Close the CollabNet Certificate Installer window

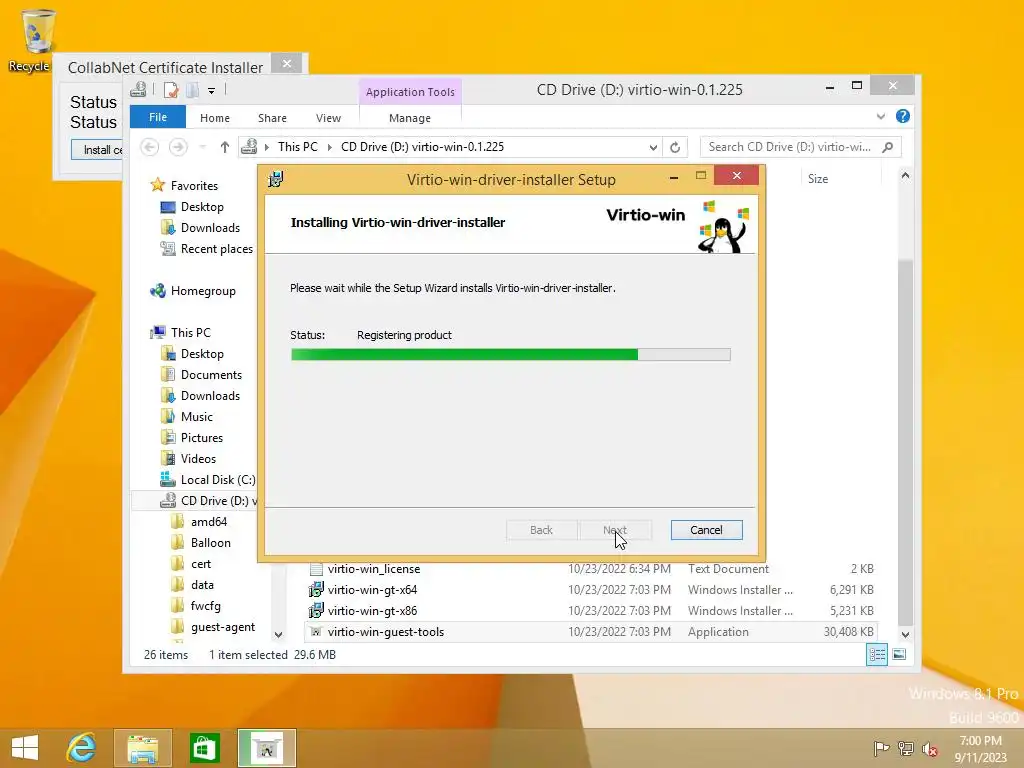tap(287, 64)
